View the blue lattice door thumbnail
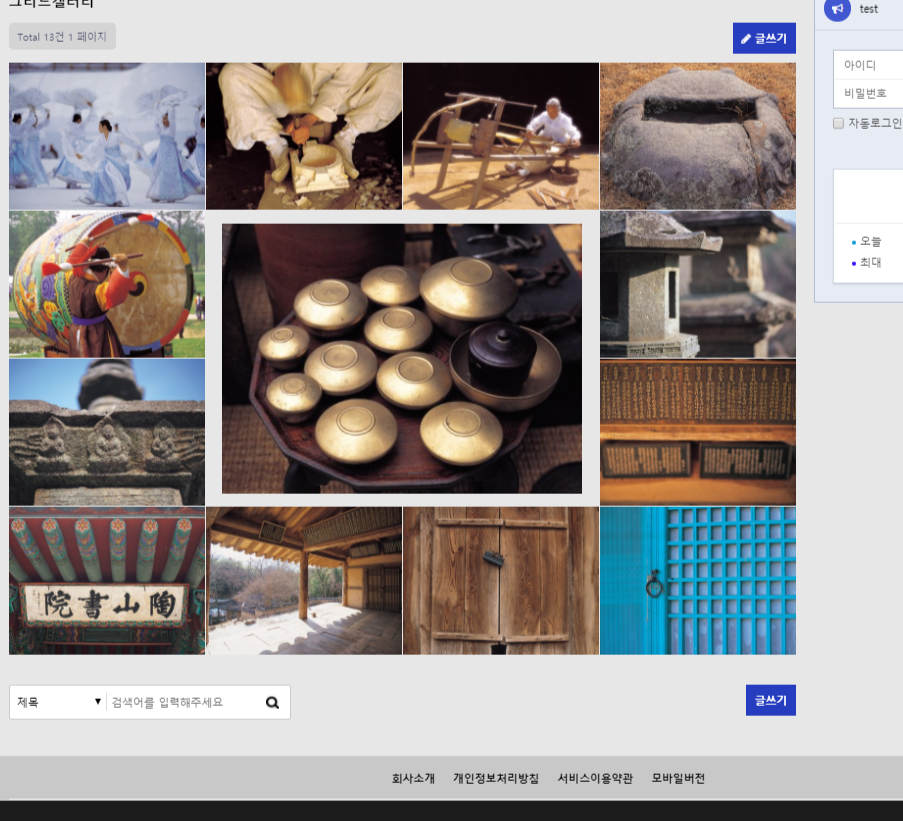The width and height of the screenshot is (903, 821). point(698,580)
